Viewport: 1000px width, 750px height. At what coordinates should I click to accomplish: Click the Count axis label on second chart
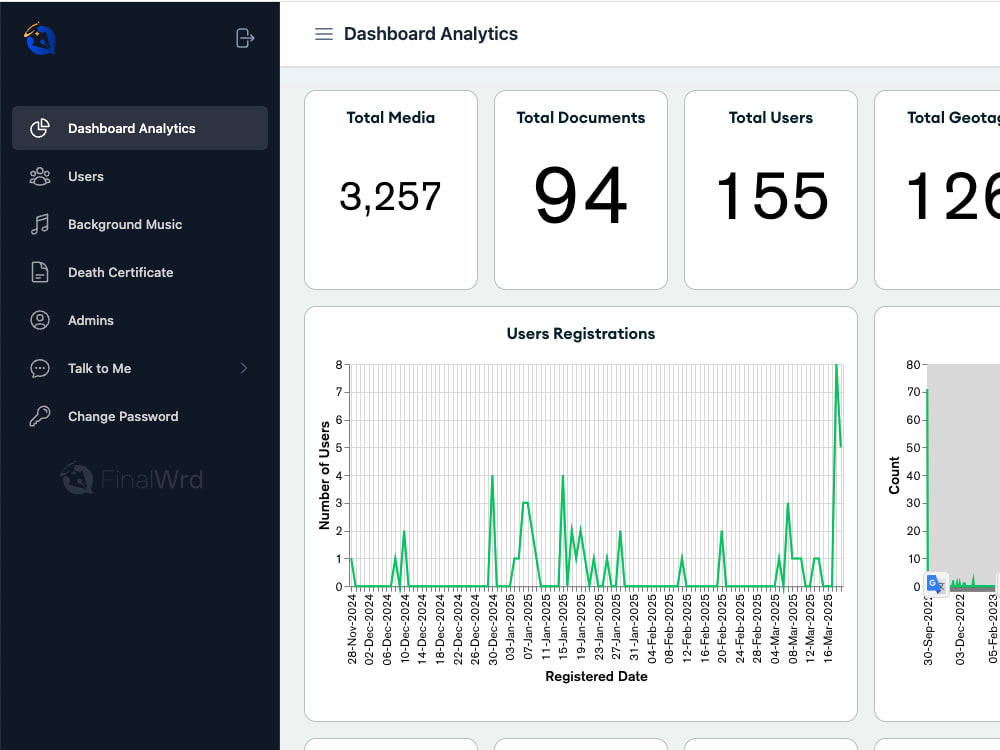894,475
